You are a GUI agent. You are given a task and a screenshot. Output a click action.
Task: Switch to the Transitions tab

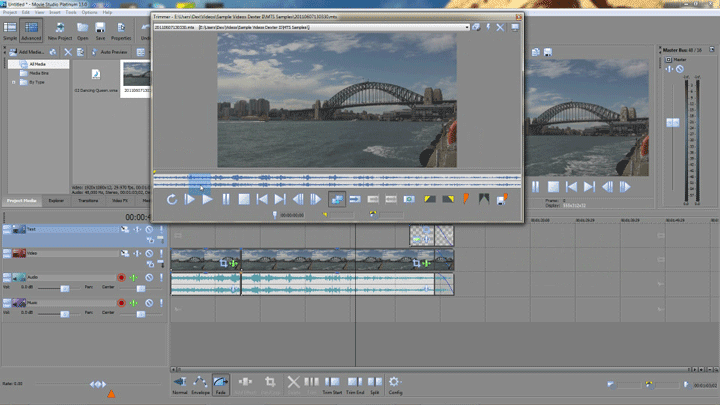tap(89, 201)
